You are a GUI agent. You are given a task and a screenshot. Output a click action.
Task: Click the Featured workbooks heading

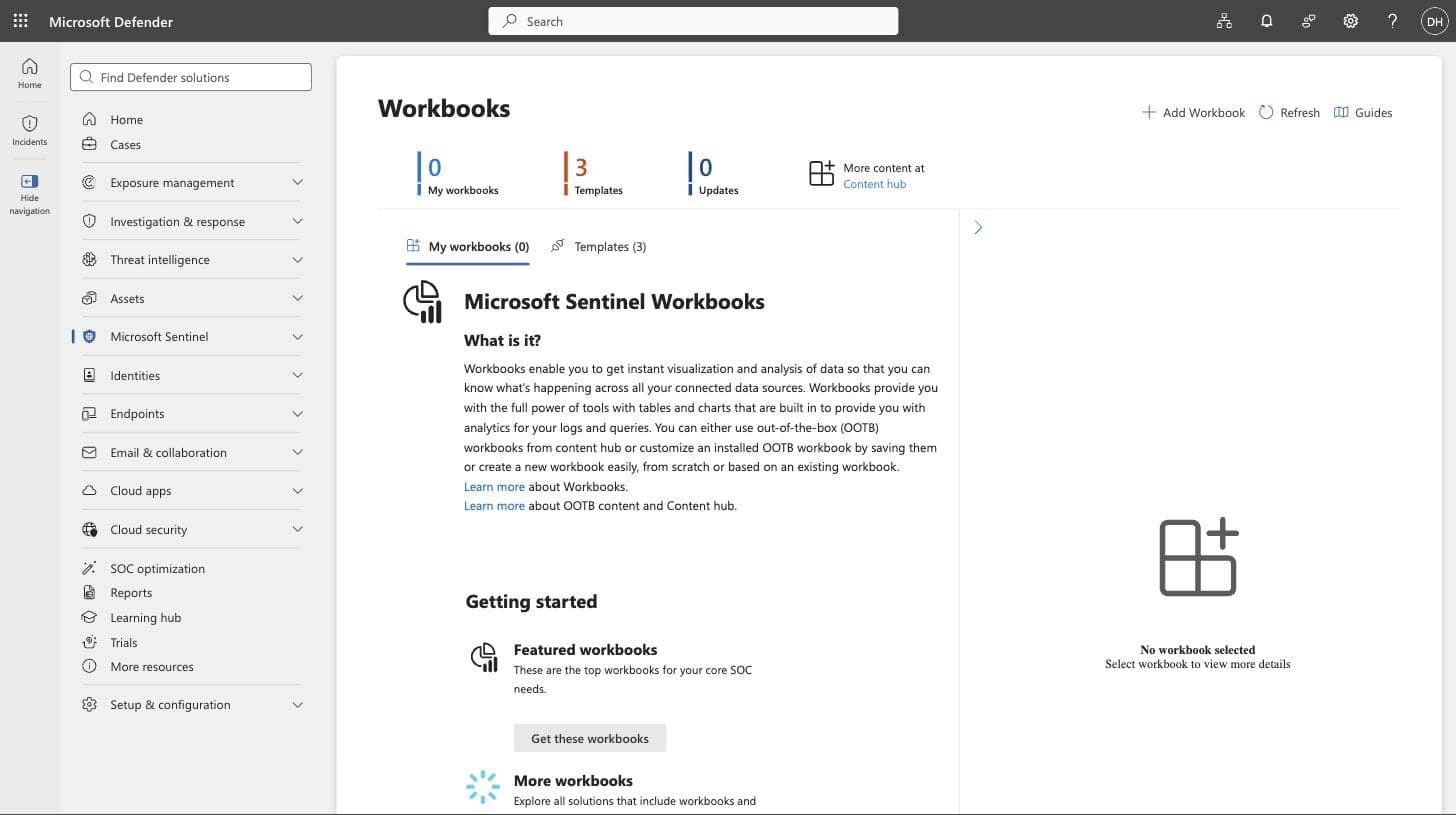(x=585, y=649)
